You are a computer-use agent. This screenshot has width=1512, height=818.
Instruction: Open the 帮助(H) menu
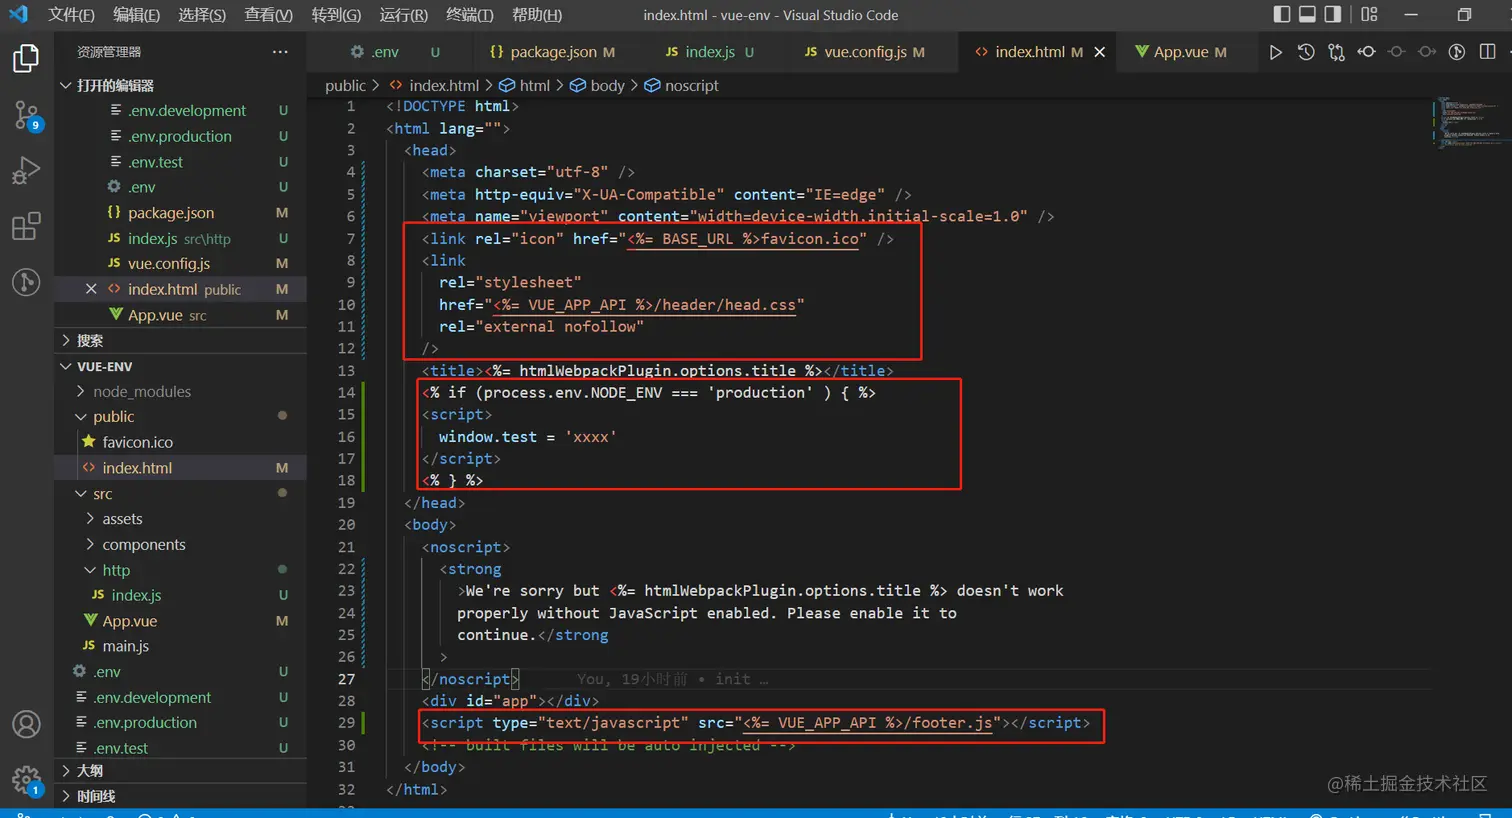(536, 15)
